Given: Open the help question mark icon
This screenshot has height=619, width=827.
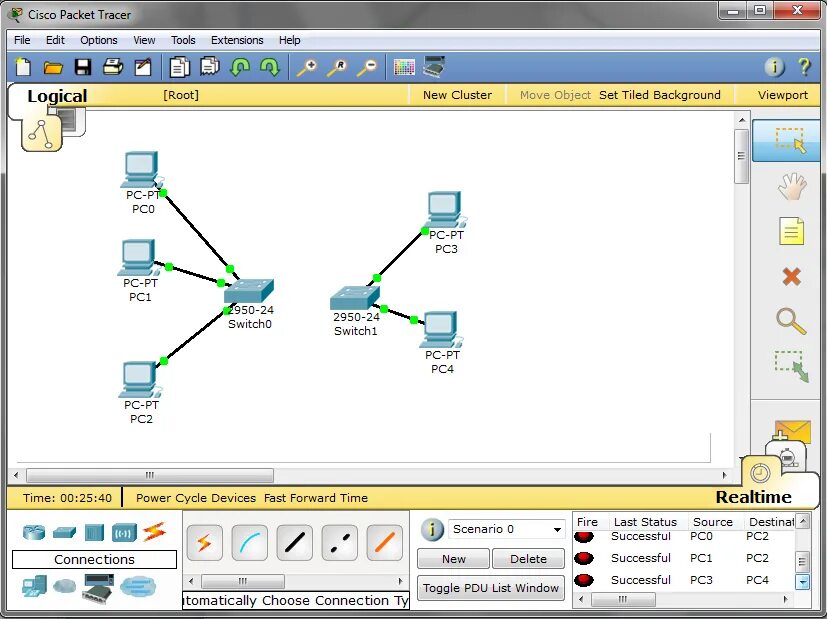Looking at the screenshot, I should tap(804, 67).
